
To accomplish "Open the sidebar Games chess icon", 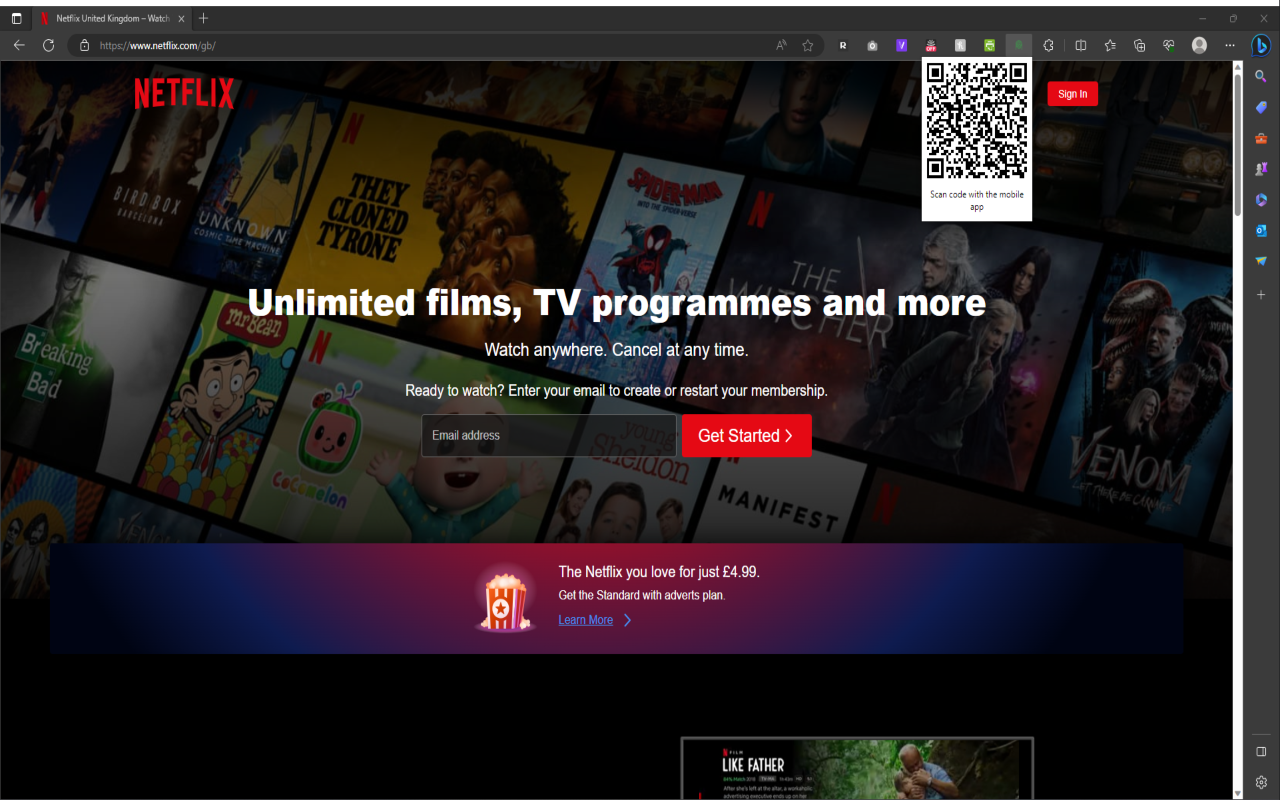I will [x=1261, y=169].
